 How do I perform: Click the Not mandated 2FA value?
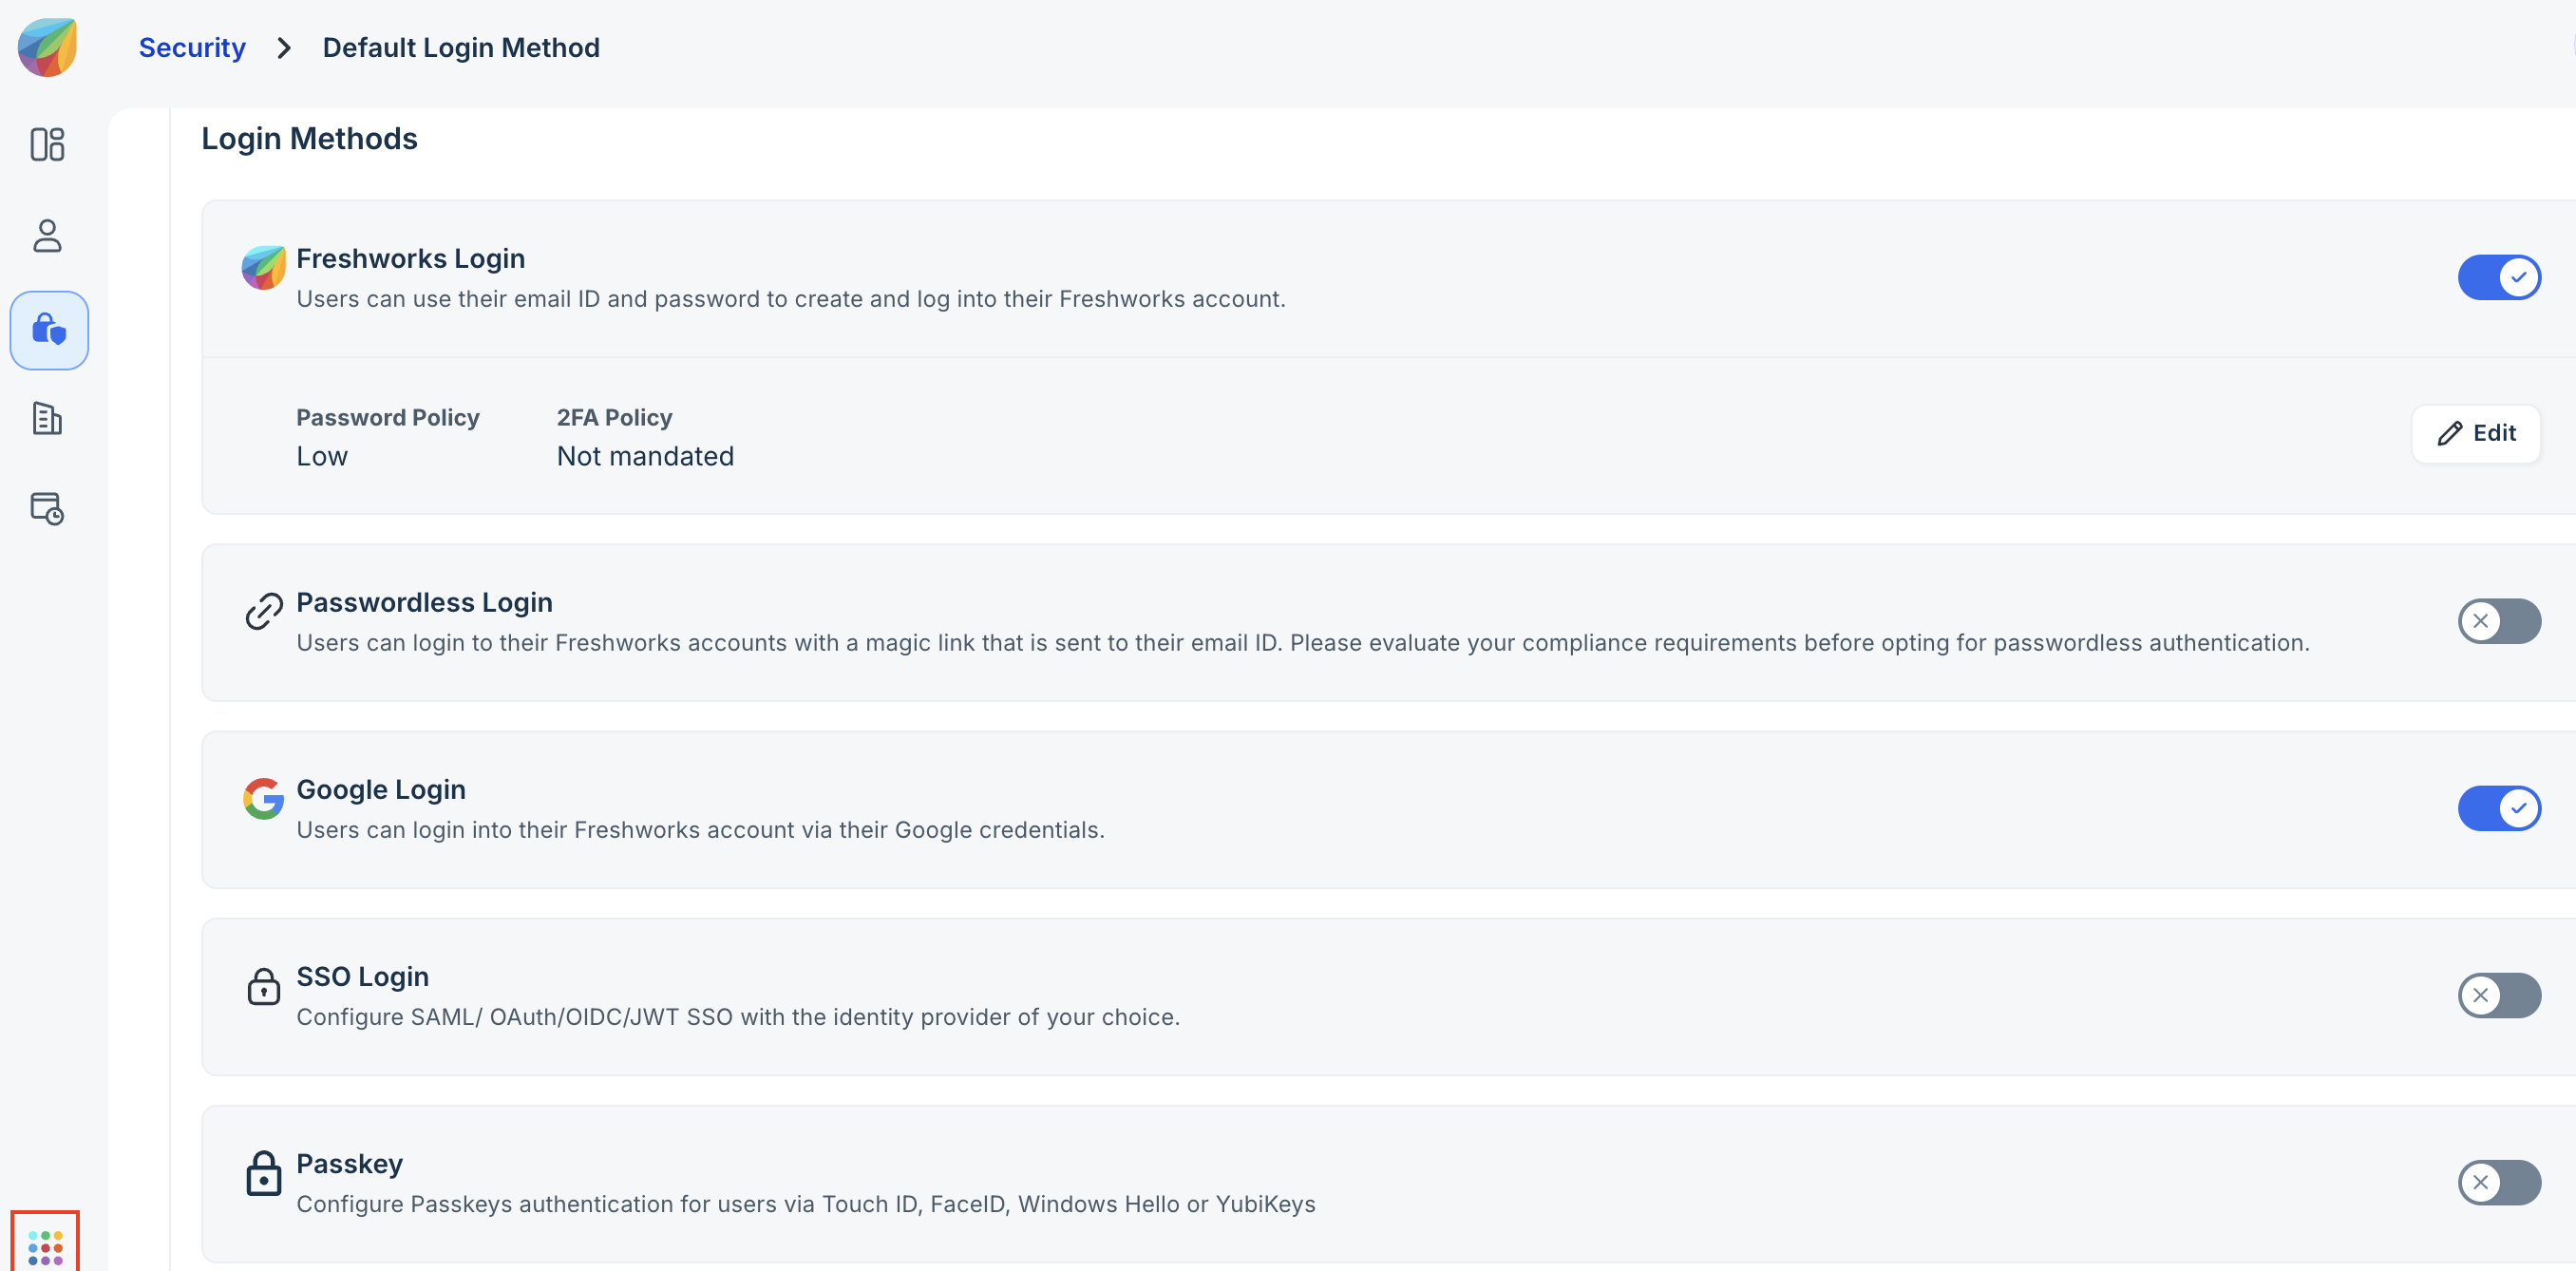(x=645, y=456)
